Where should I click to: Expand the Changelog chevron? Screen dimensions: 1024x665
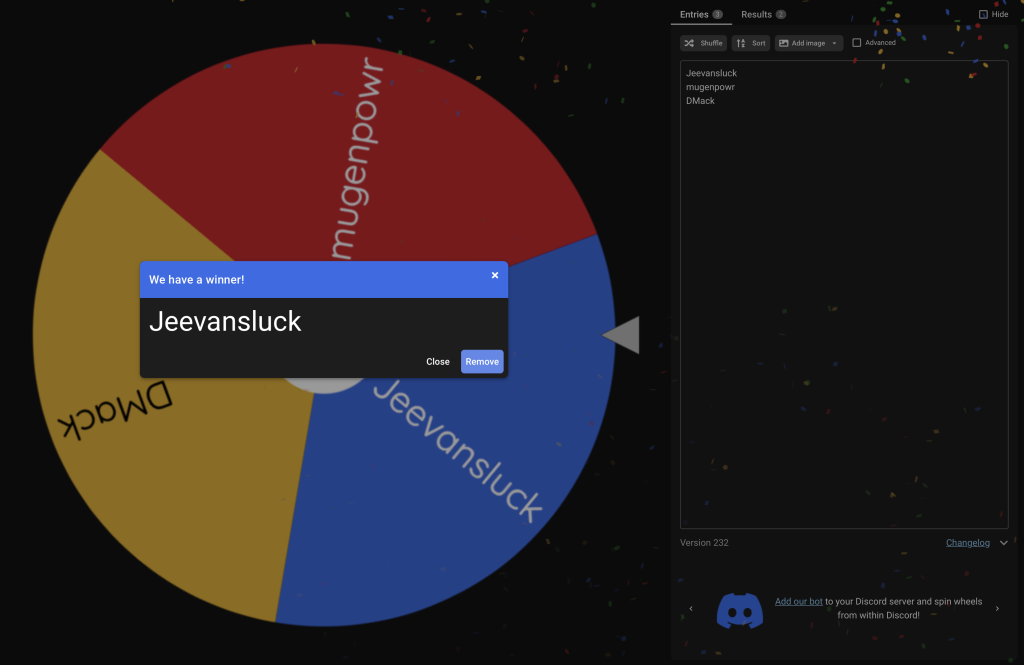coord(1004,543)
